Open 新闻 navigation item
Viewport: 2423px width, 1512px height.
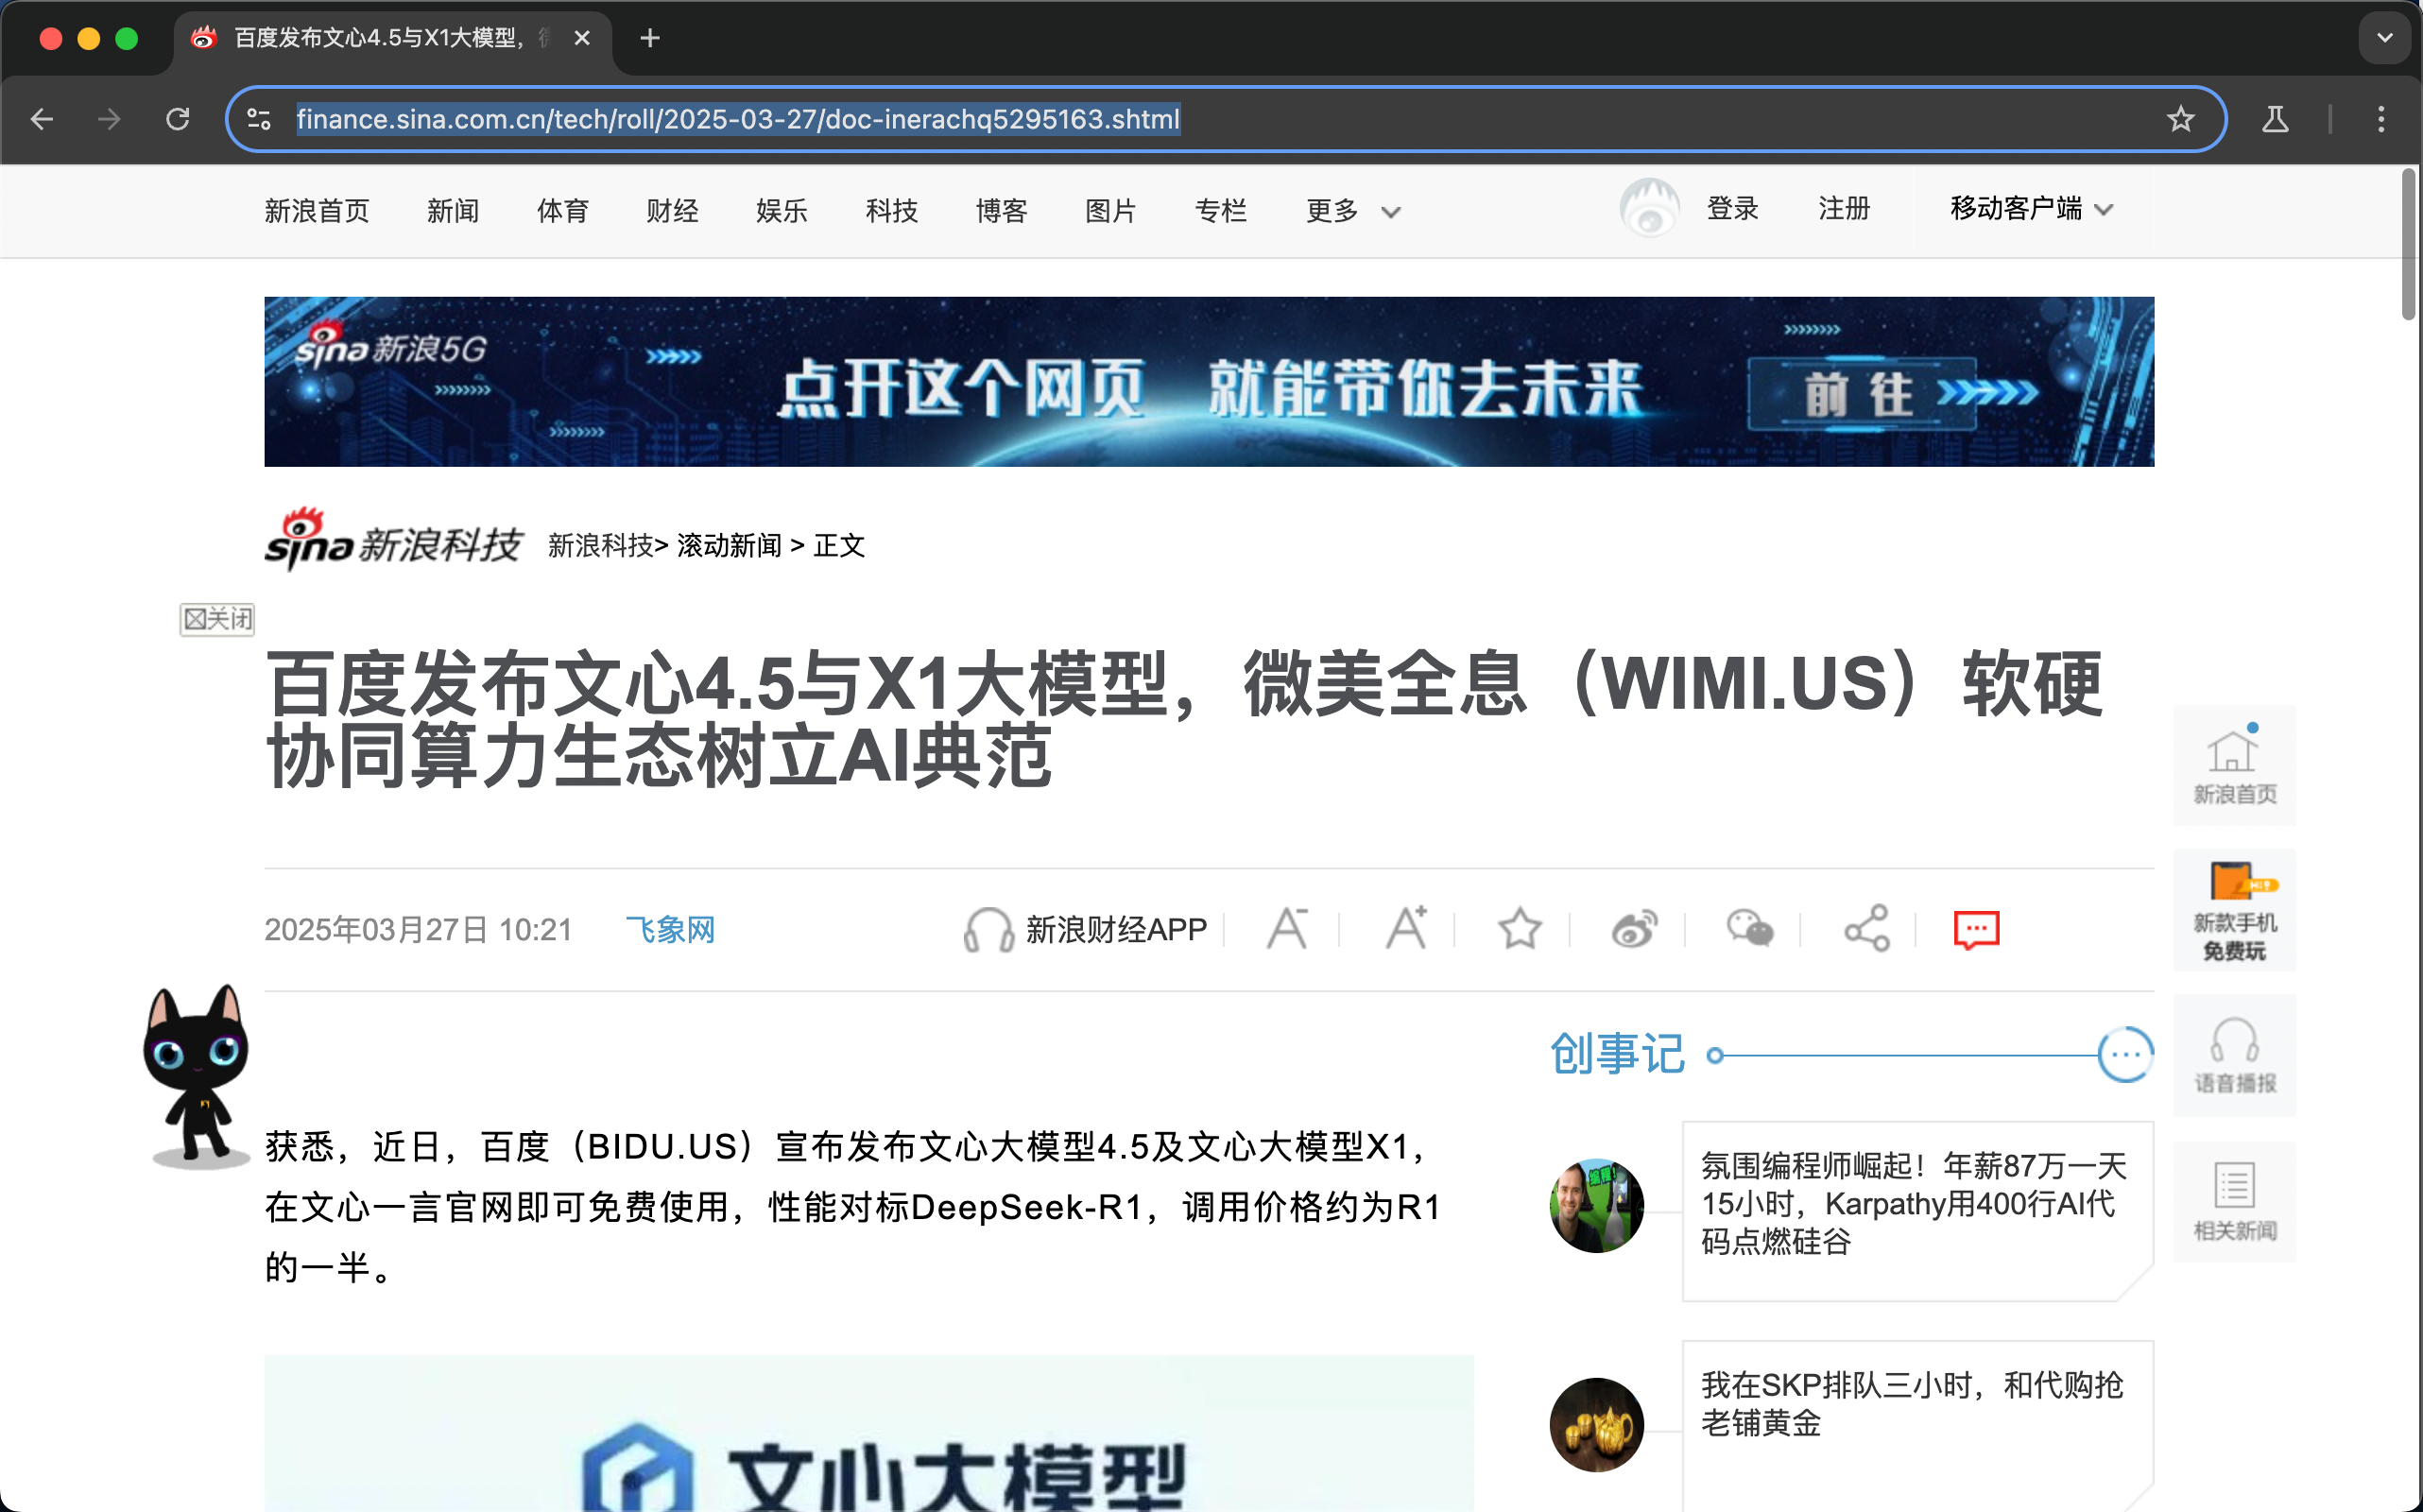(453, 211)
